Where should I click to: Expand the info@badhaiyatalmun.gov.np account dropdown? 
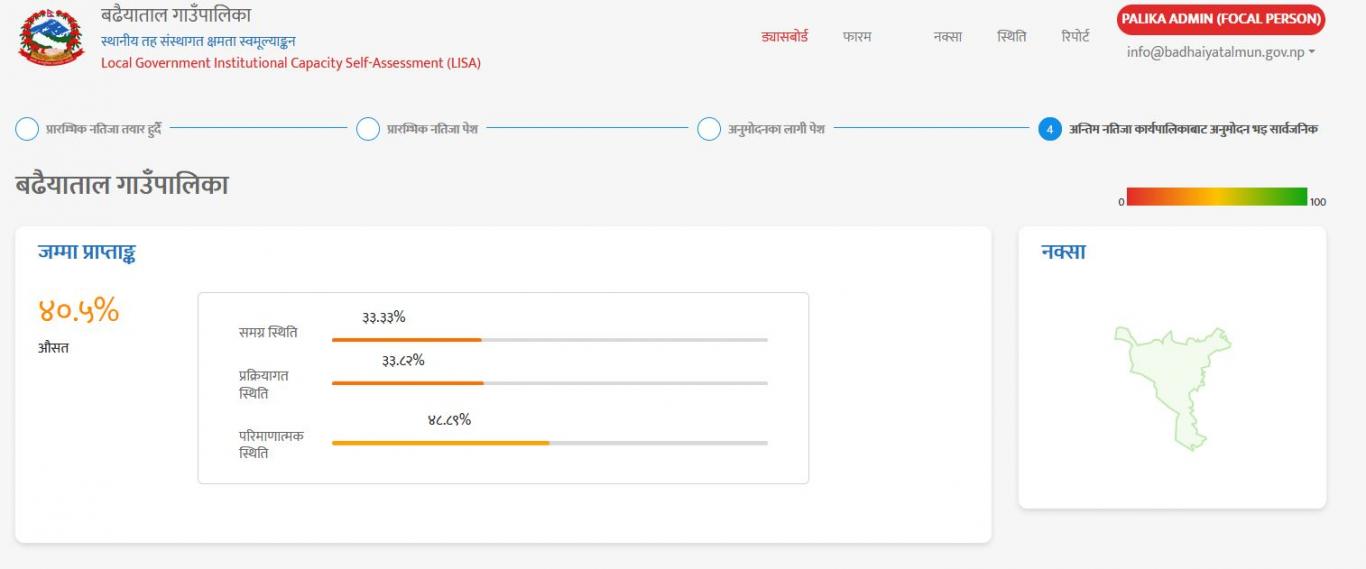[1220, 52]
